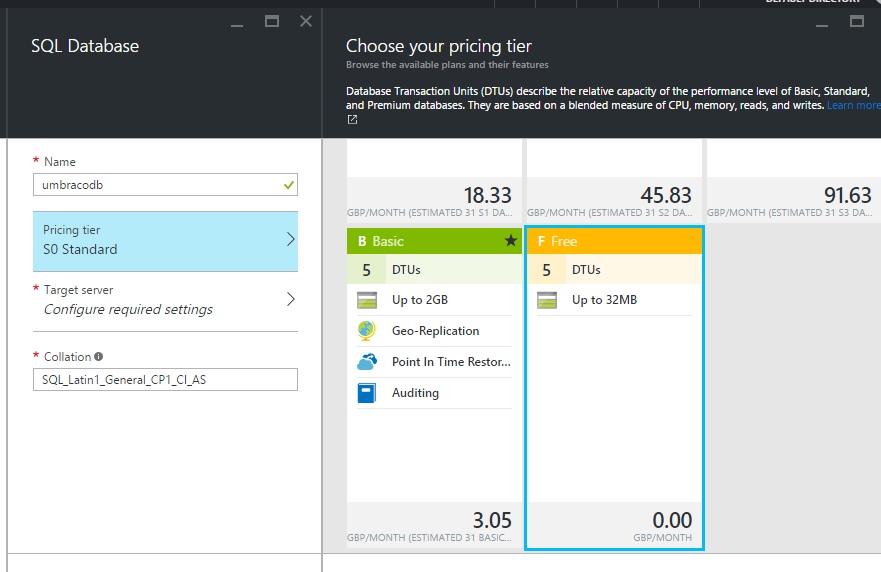Expand Target server chevron arrow

coord(290,299)
